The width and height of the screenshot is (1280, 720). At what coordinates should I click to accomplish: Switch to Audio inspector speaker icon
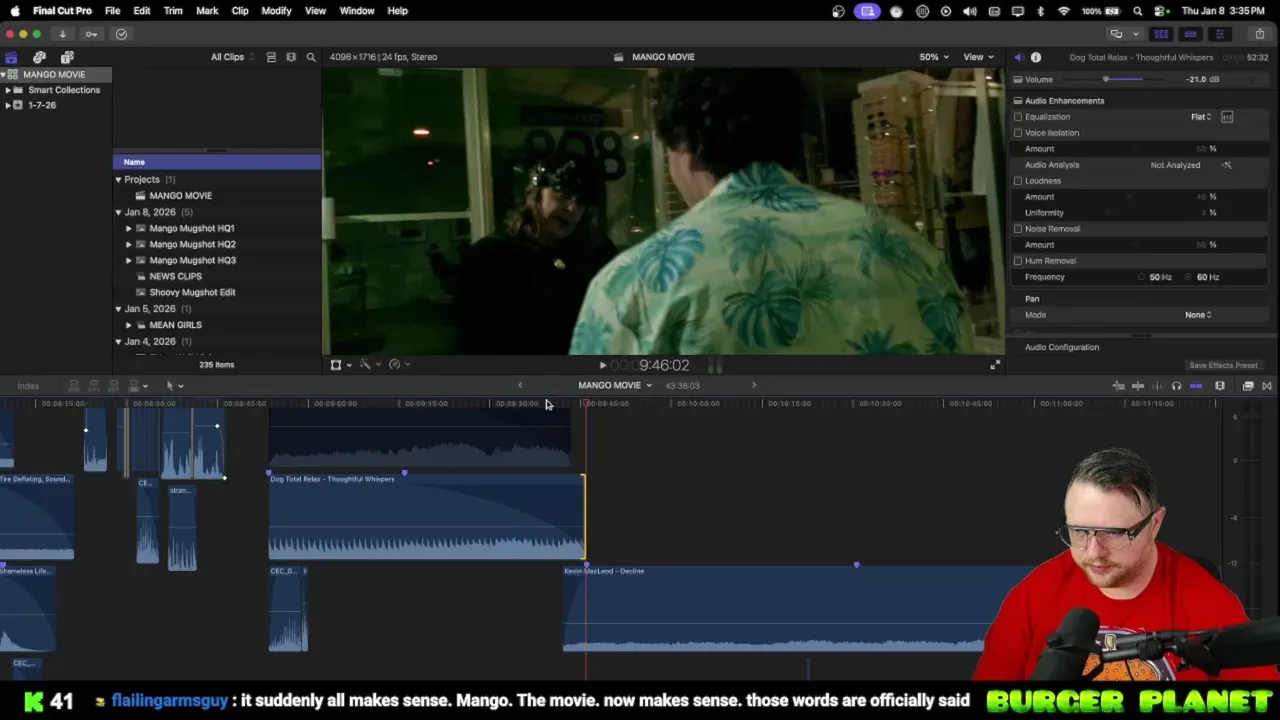(1018, 57)
